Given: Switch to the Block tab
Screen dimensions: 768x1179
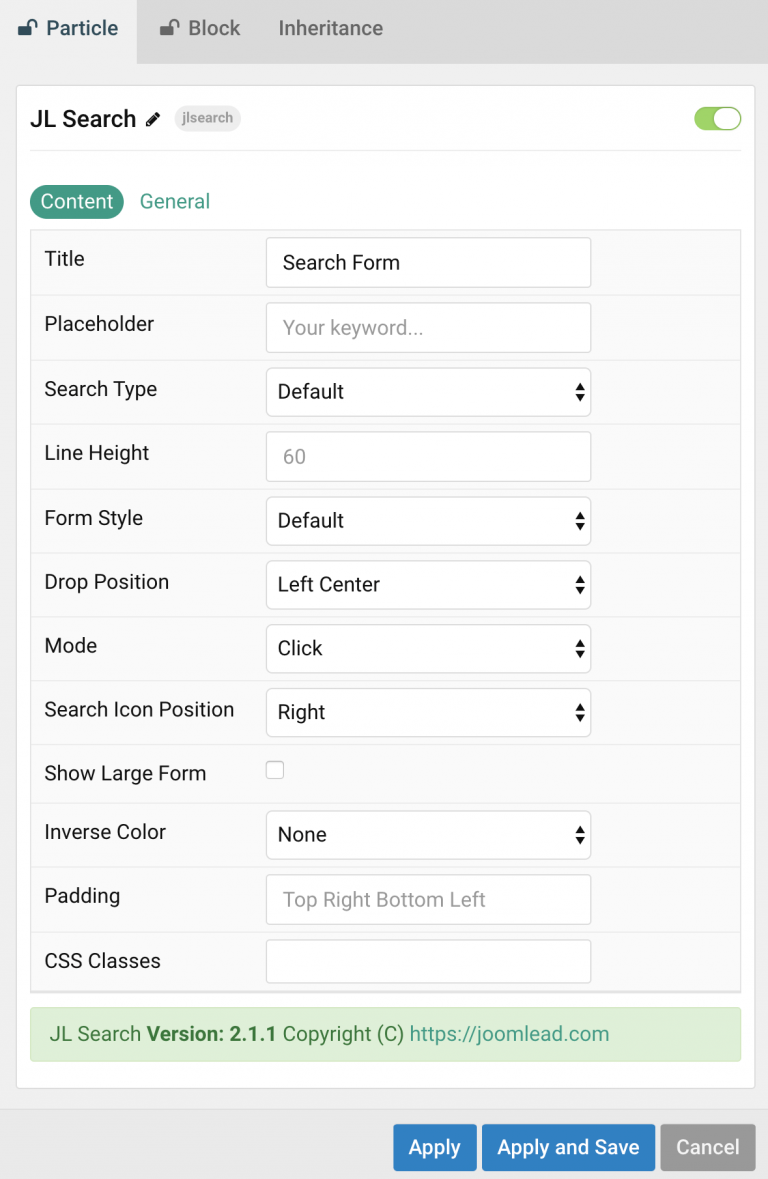Looking at the screenshot, I should tap(213, 28).
